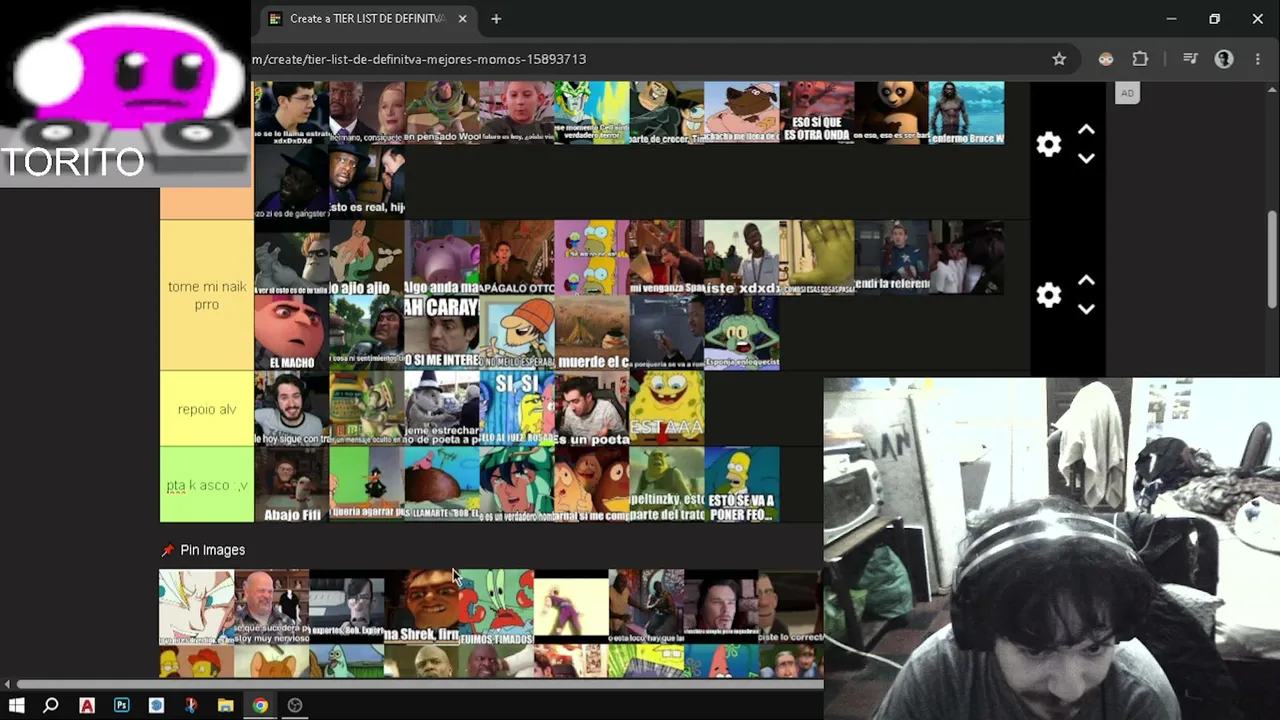Select the Shrek 'parte del trato' meme

coord(667,485)
